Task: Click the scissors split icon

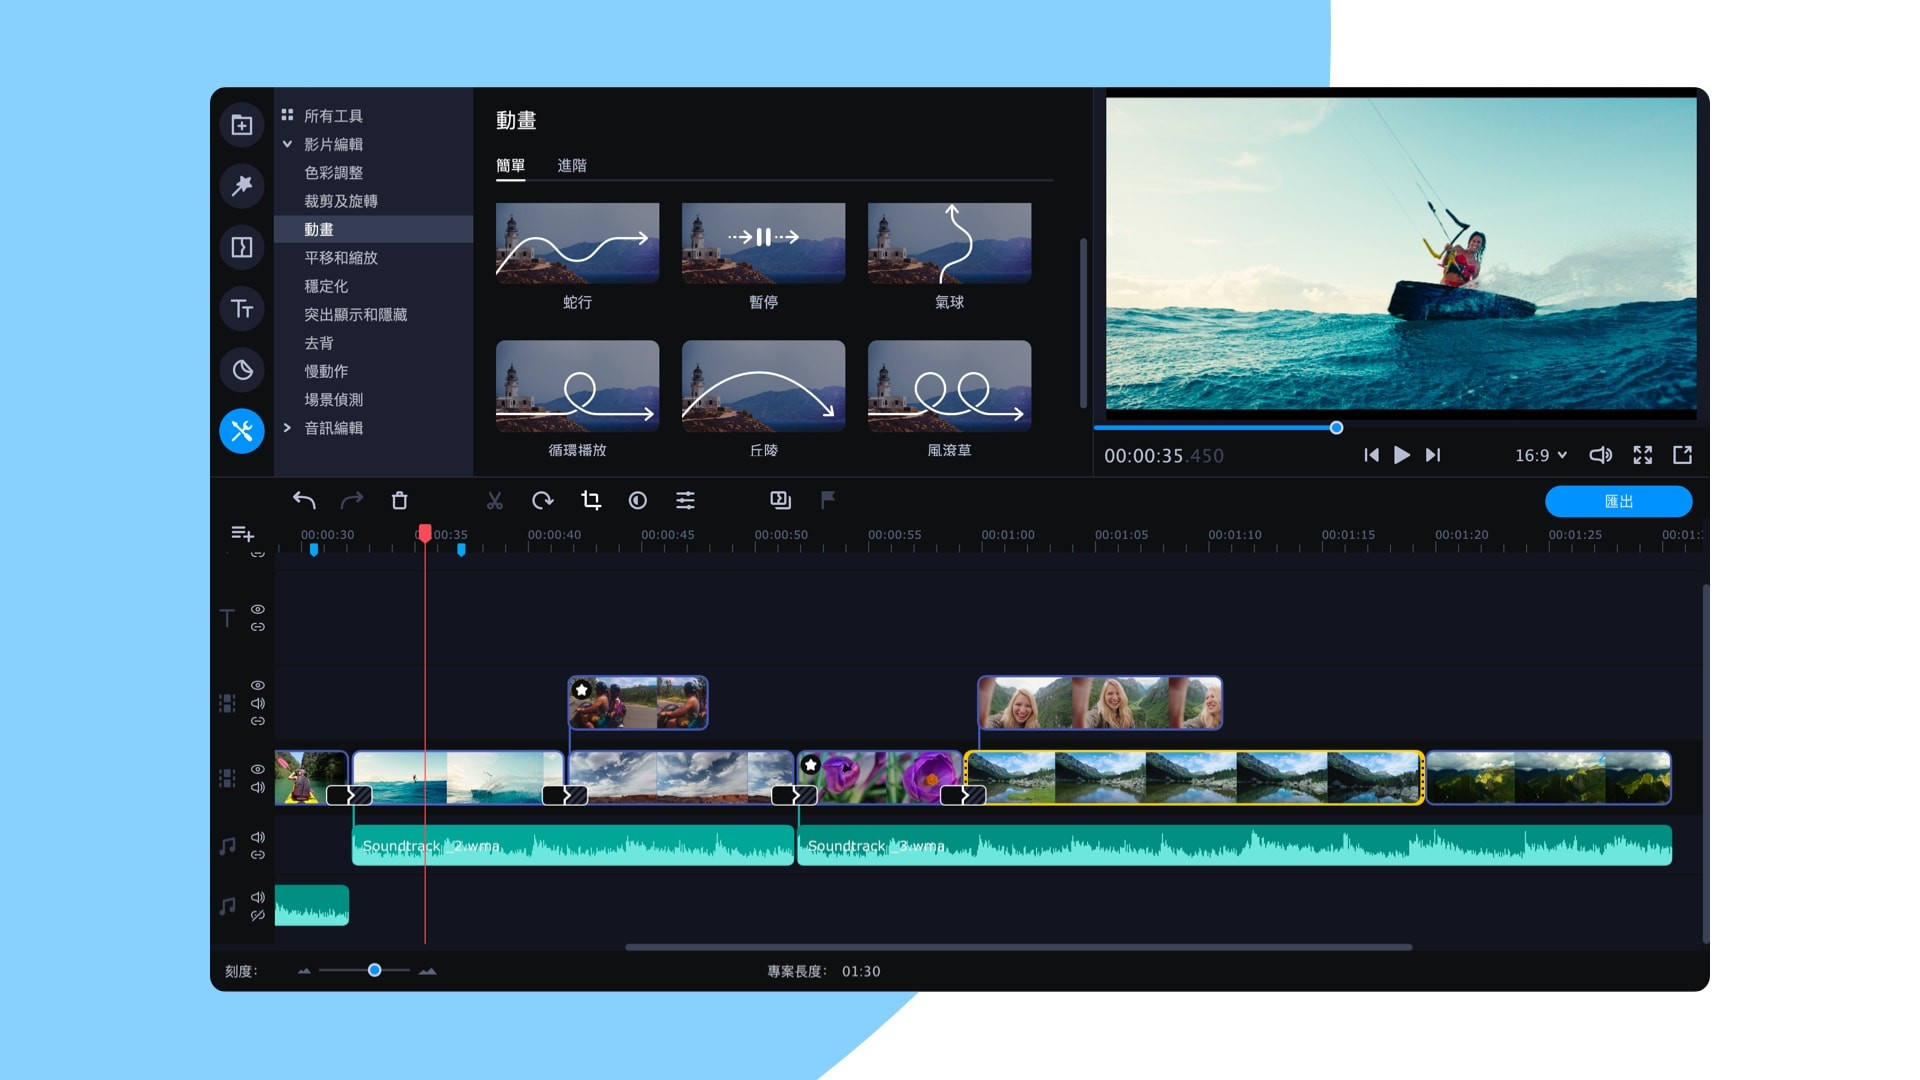Action: 494,501
